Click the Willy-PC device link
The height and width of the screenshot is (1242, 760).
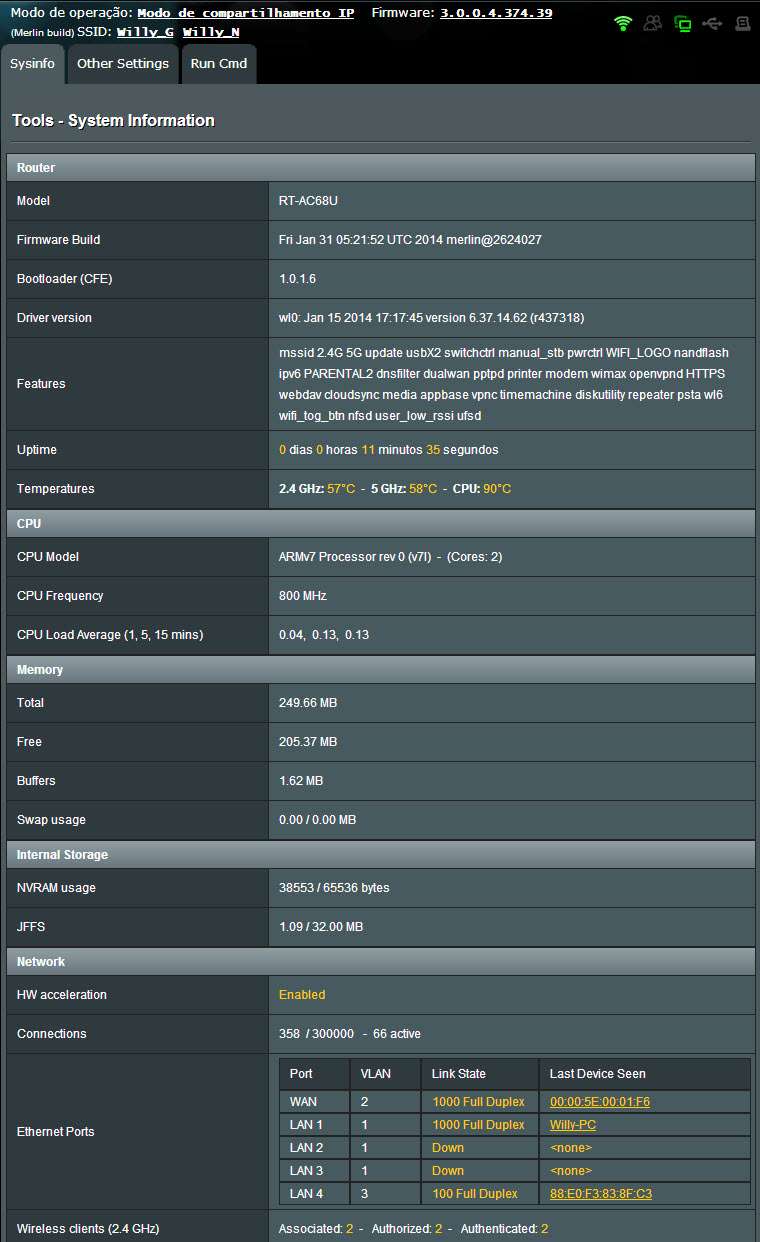tap(573, 1125)
